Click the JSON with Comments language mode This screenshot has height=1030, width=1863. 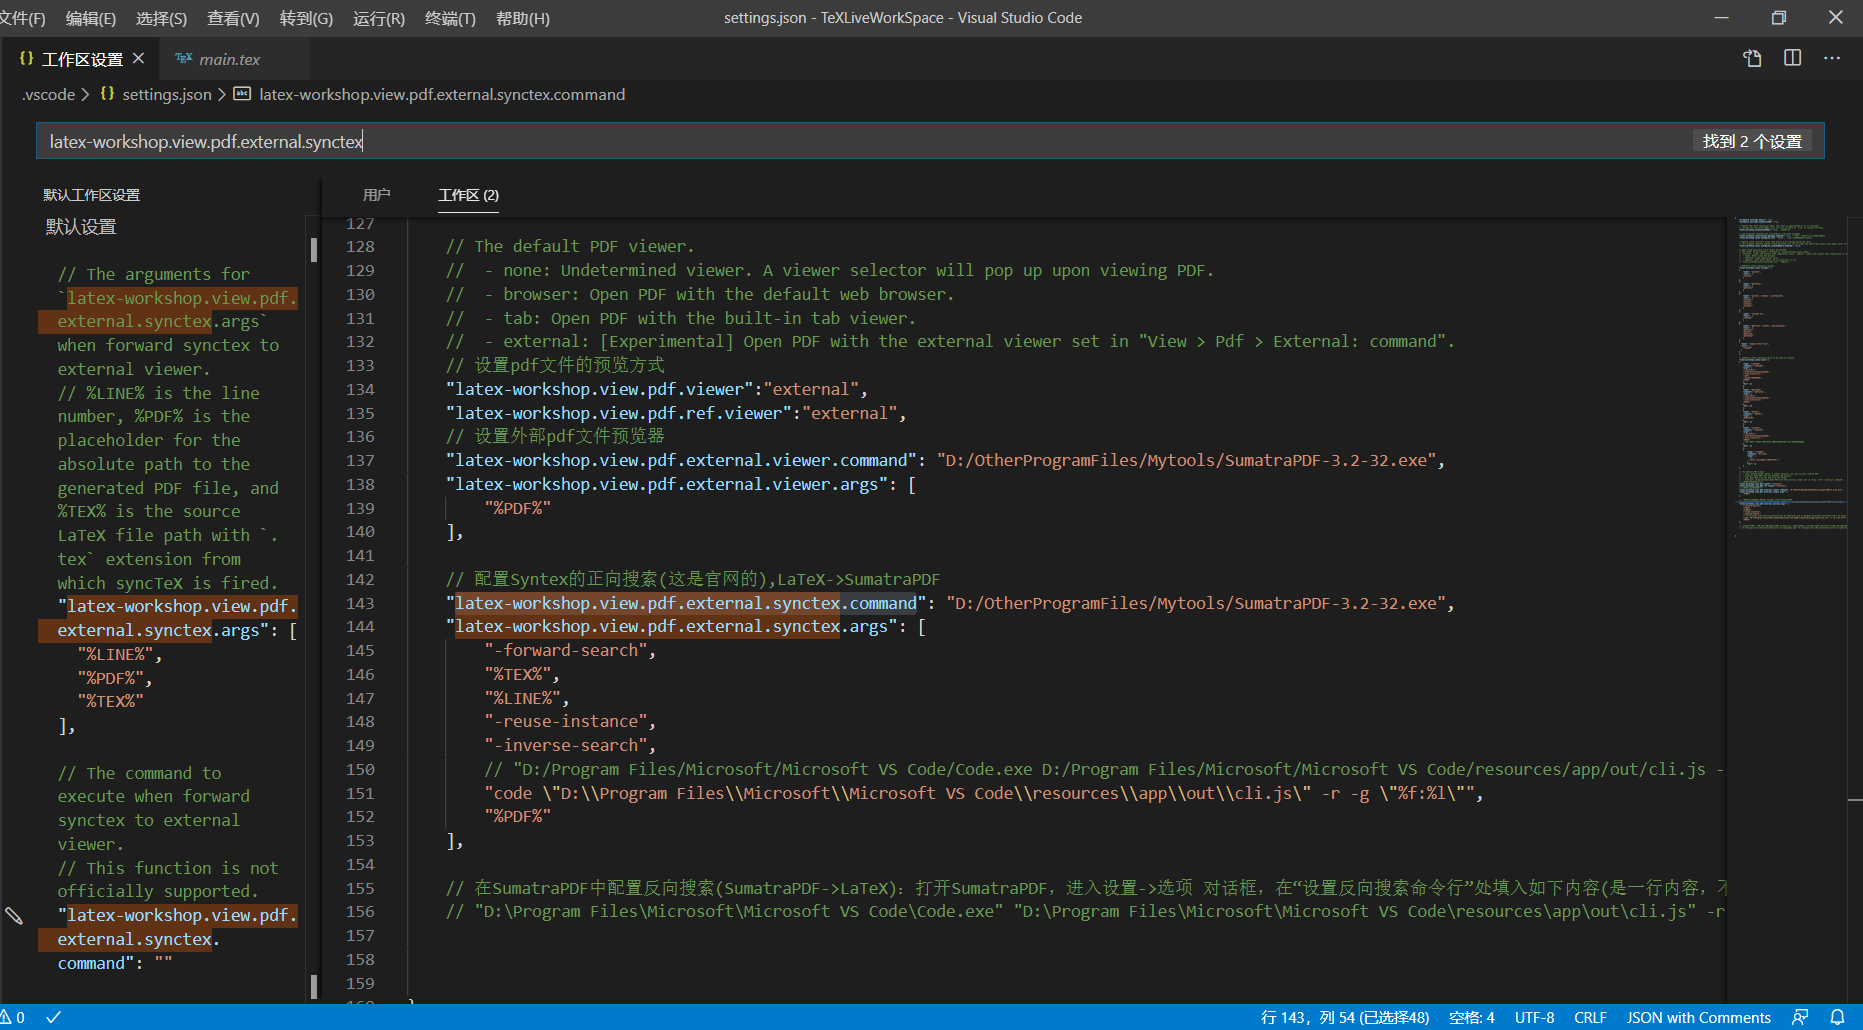1699,1017
